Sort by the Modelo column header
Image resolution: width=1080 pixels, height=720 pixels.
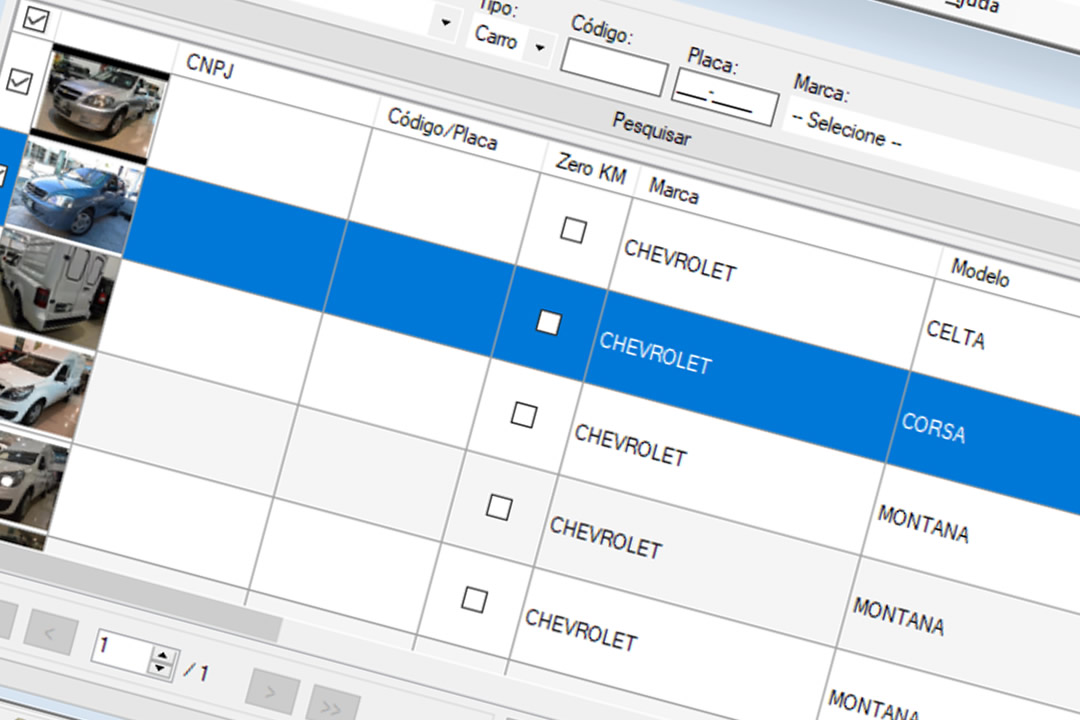point(980,273)
